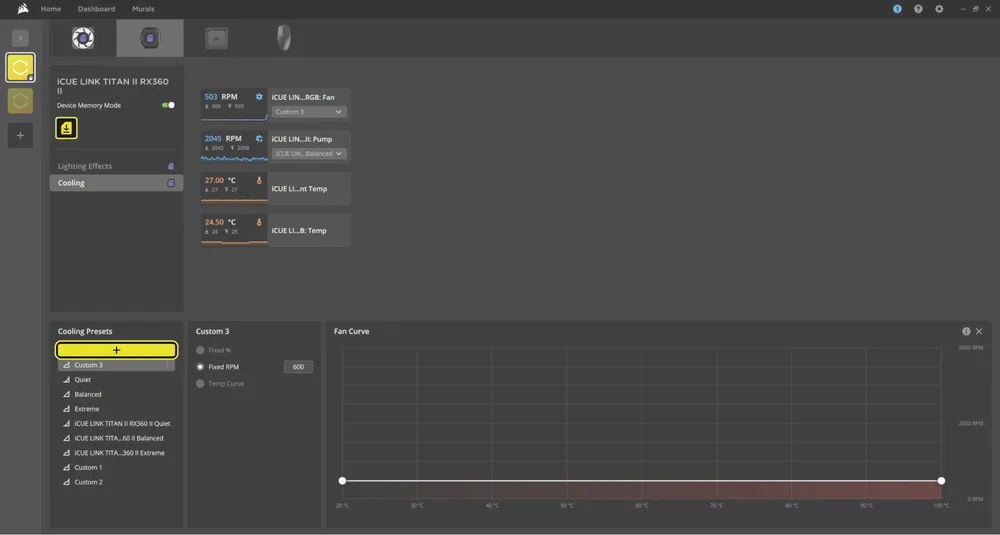1000x535 pixels.
Task: Add a new profile with the sidebar plus
Action: 20,135
